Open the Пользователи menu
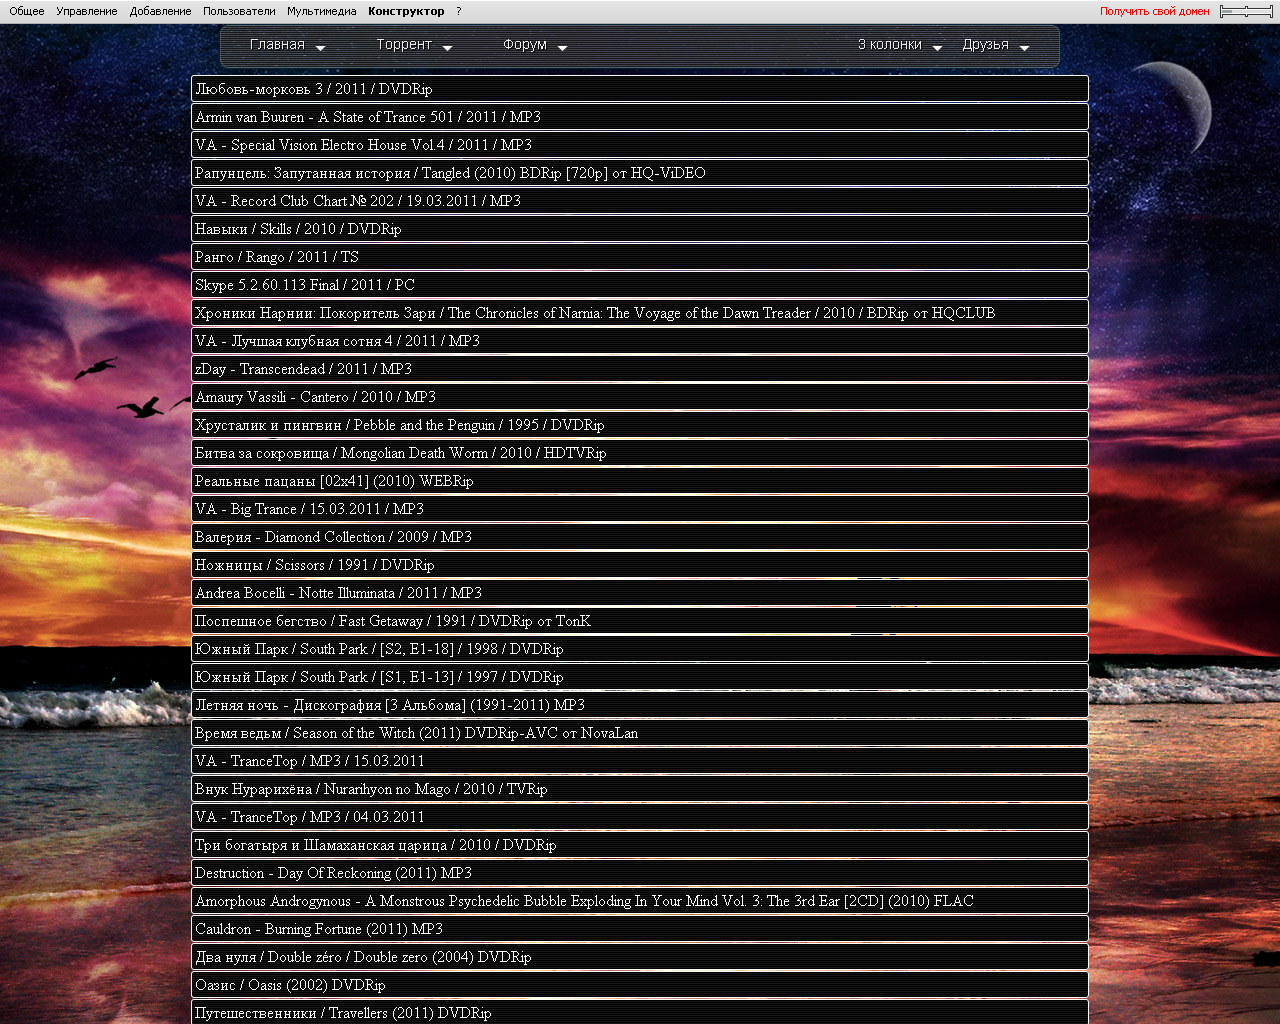Screen dimensions: 1280x1024 [239, 12]
